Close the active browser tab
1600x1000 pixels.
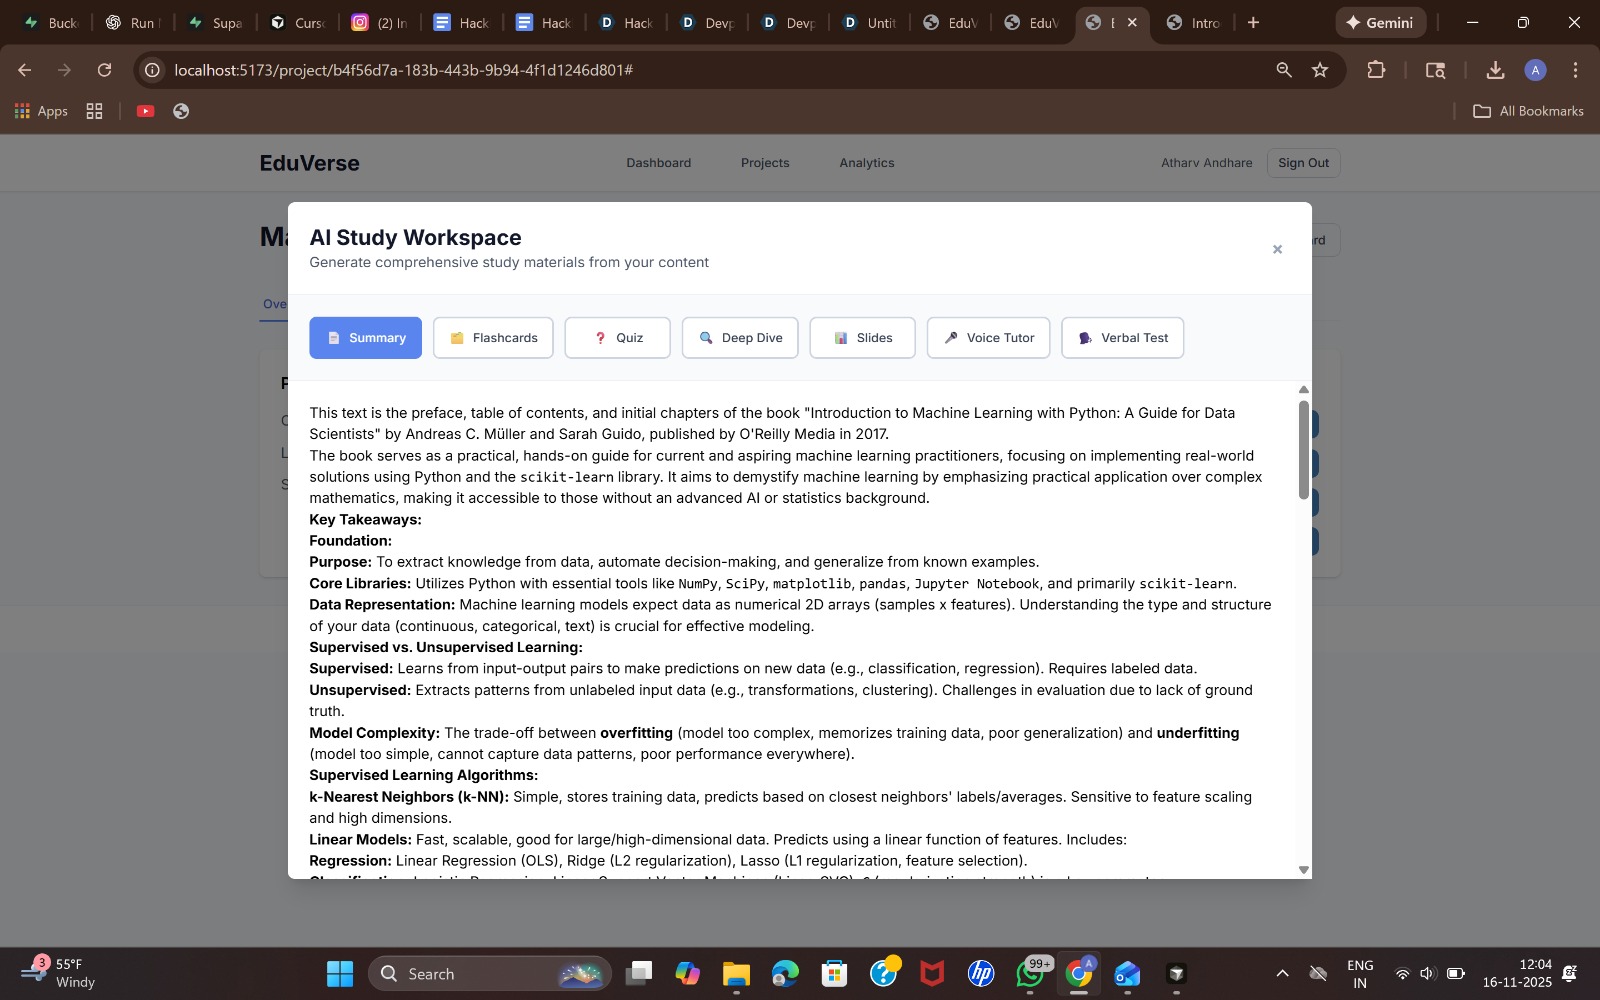[1132, 22]
